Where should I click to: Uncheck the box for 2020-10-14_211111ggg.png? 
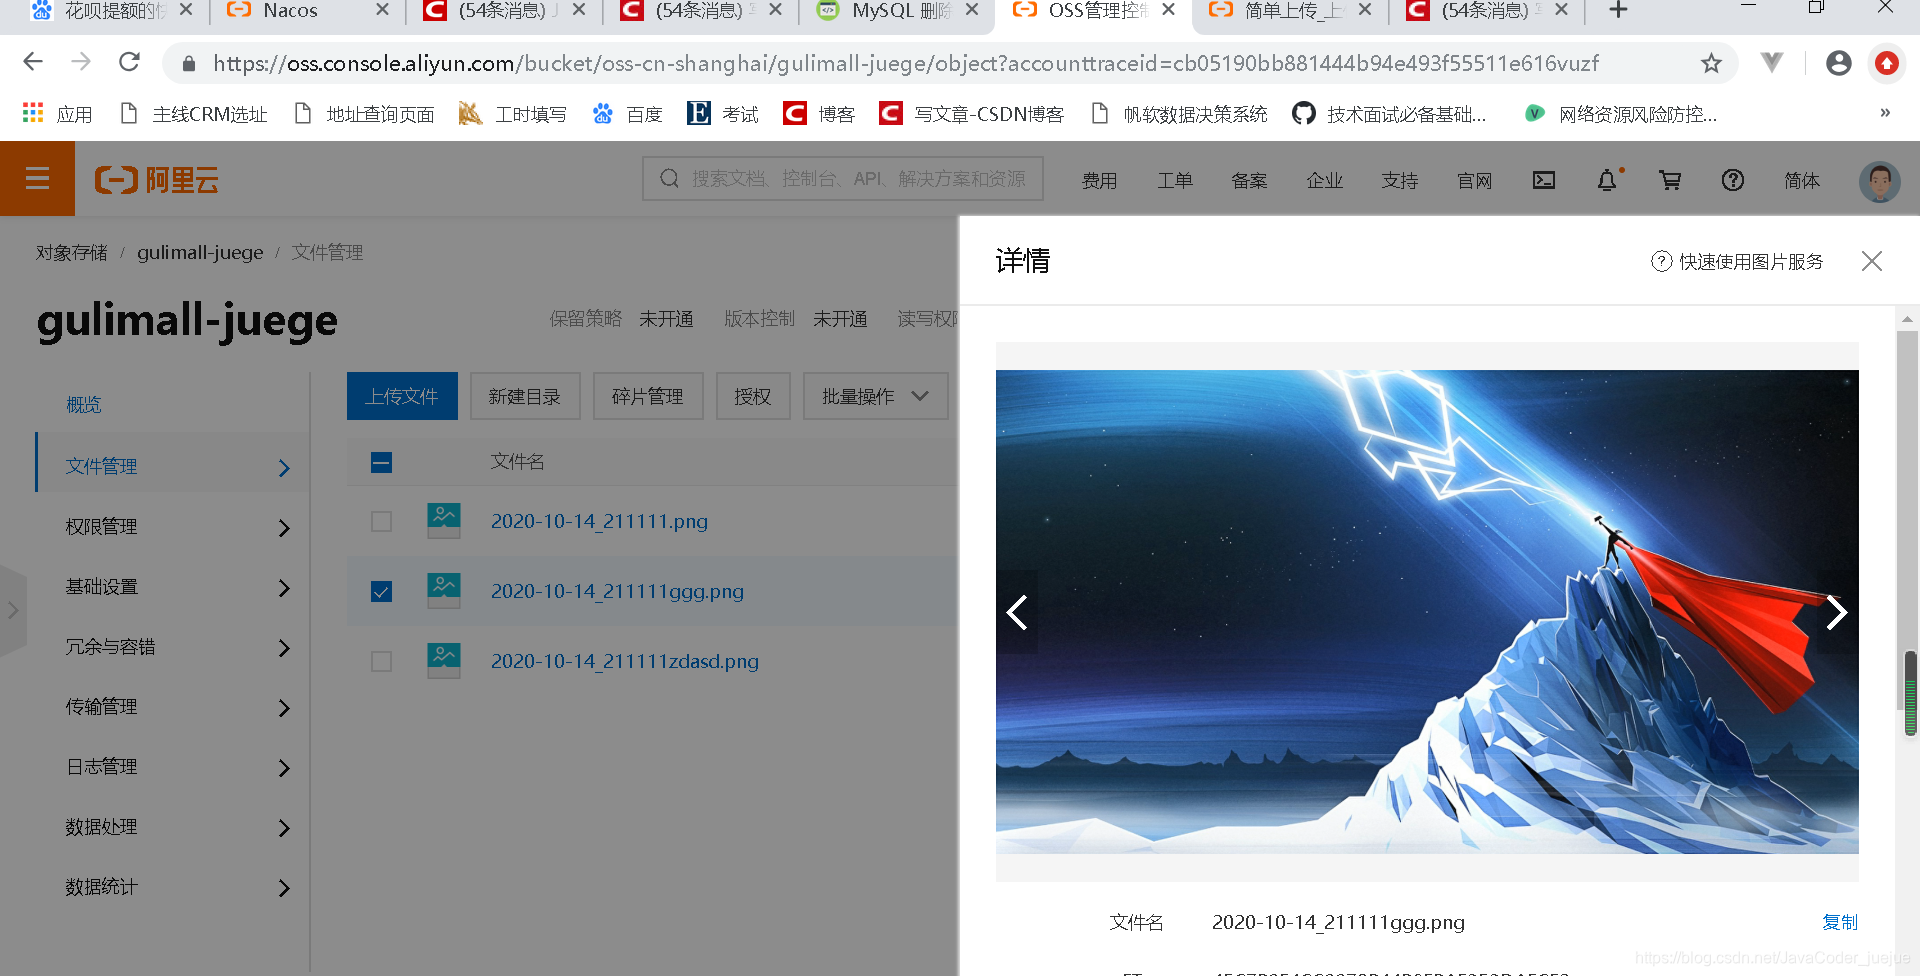tap(381, 591)
